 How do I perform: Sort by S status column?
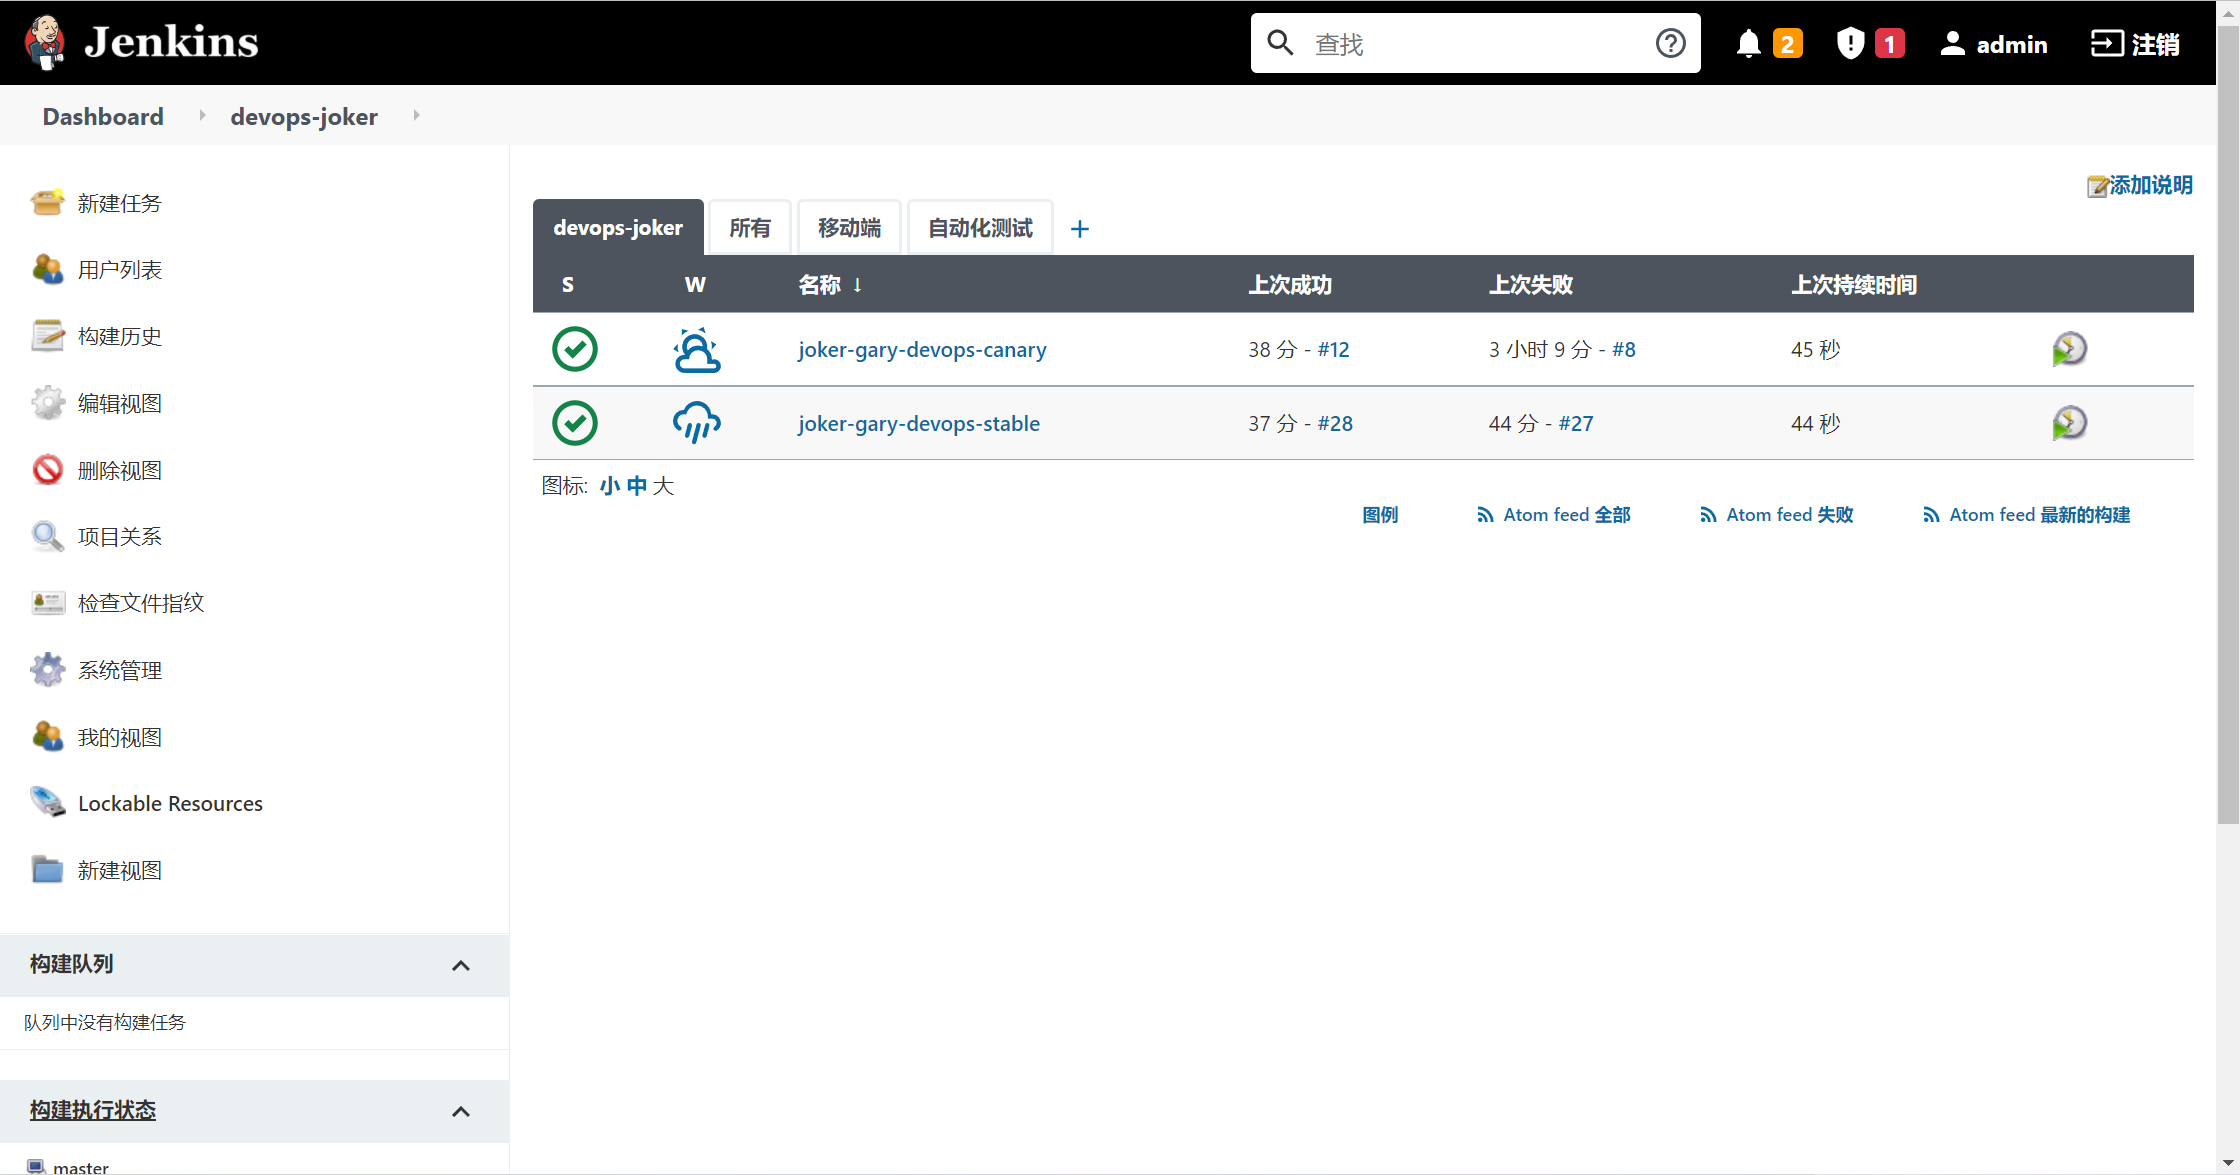click(568, 285)
